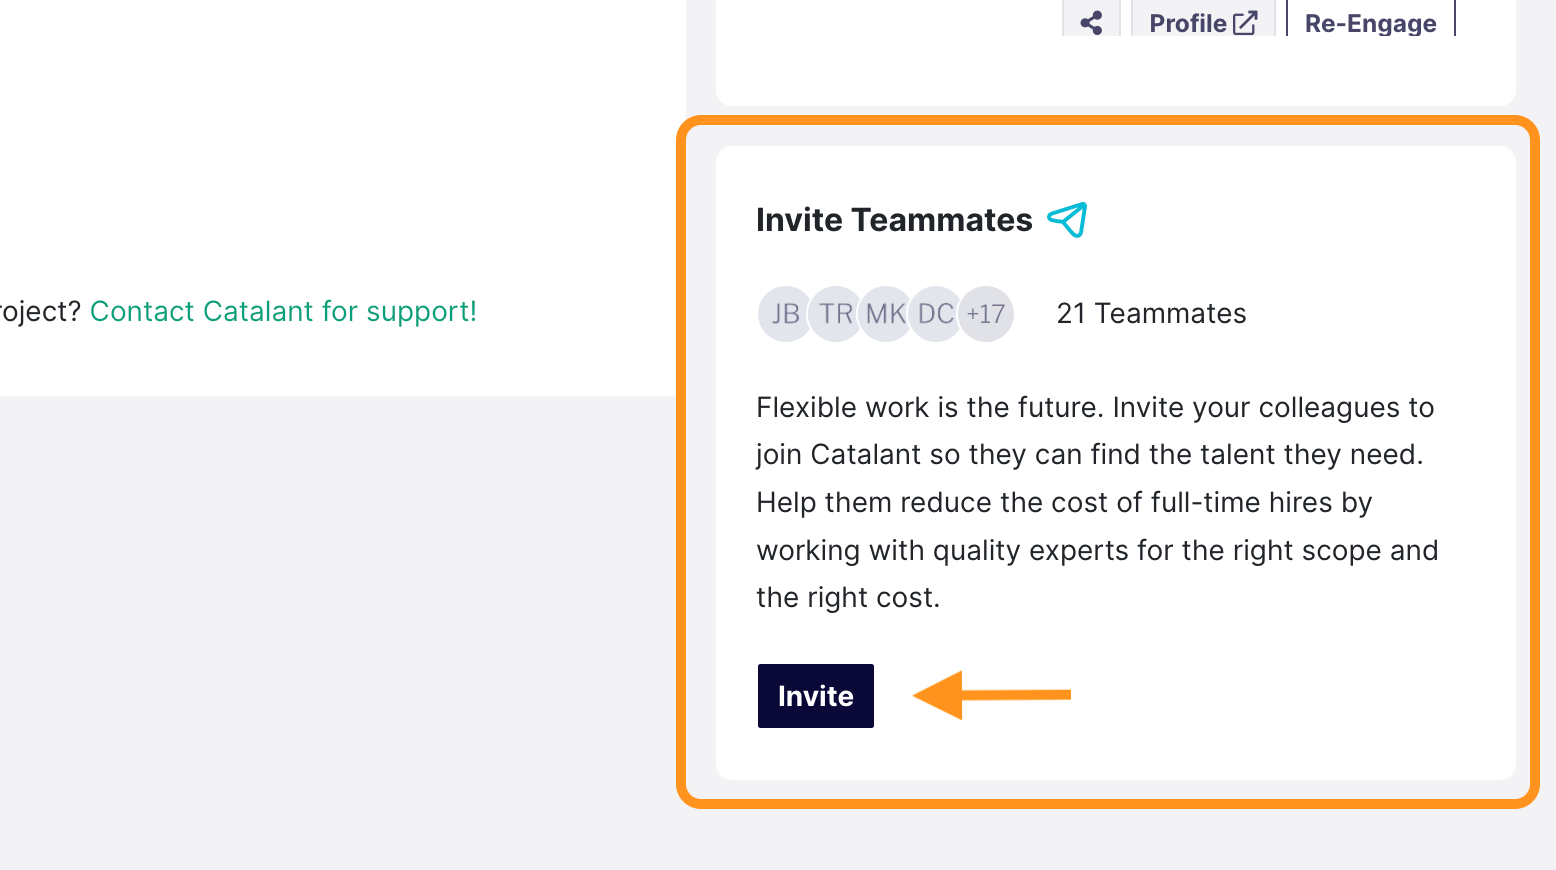Select the DC teammate avatar

[936, 314]
